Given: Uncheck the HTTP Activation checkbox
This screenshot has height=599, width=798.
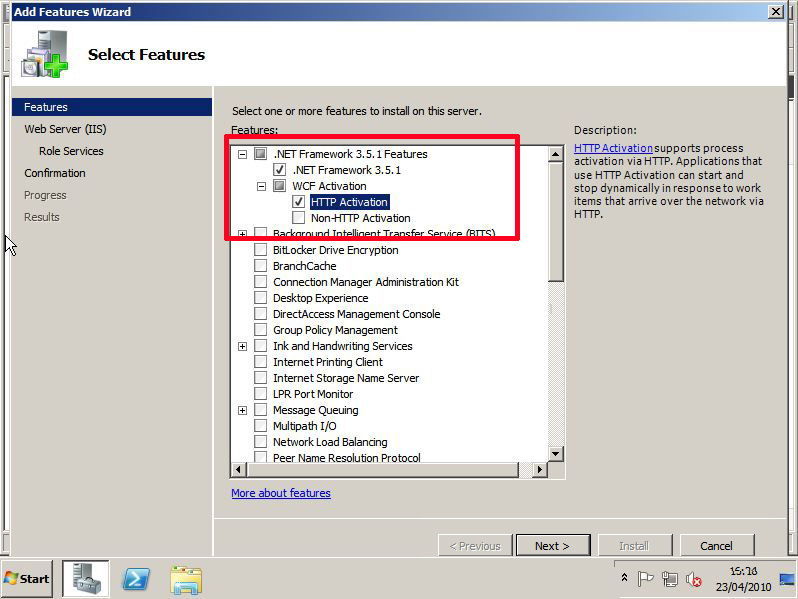Looking at the screenshot, I should click(x=299, y=202).
